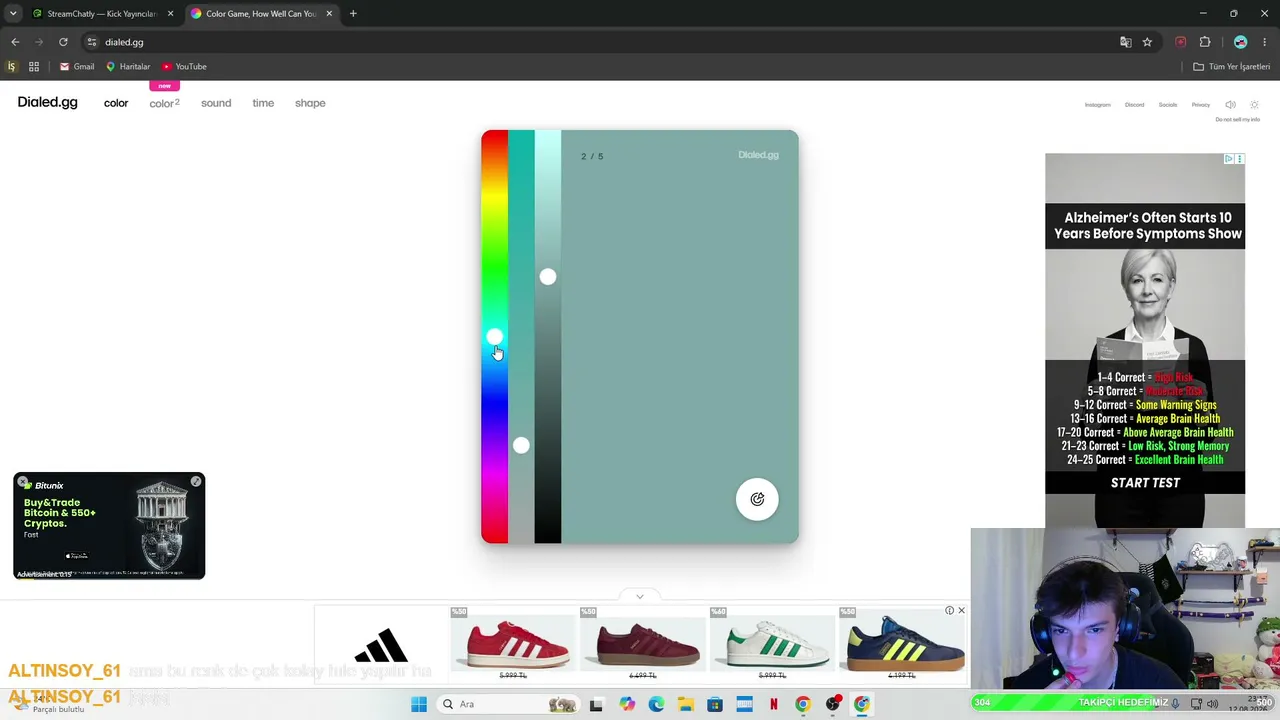Viewport: 1280px width, 720px height.
Task: Switch to the shape game mode
Action: coord(310,103)
